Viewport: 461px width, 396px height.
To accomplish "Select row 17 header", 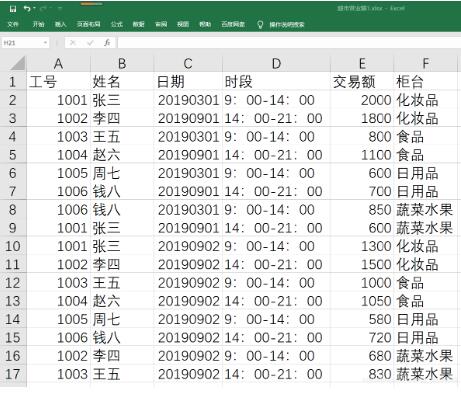I will (x=13, y=374).
